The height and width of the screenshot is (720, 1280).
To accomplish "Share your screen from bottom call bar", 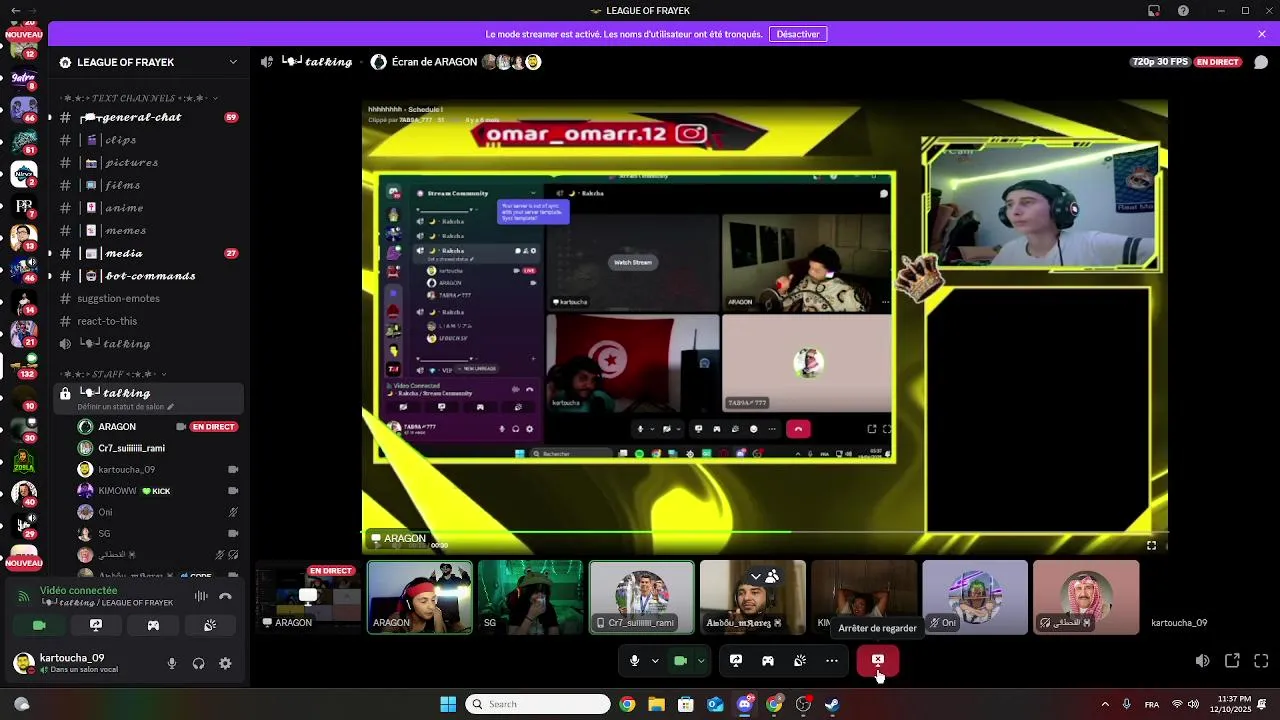I will tap(736, 660).
